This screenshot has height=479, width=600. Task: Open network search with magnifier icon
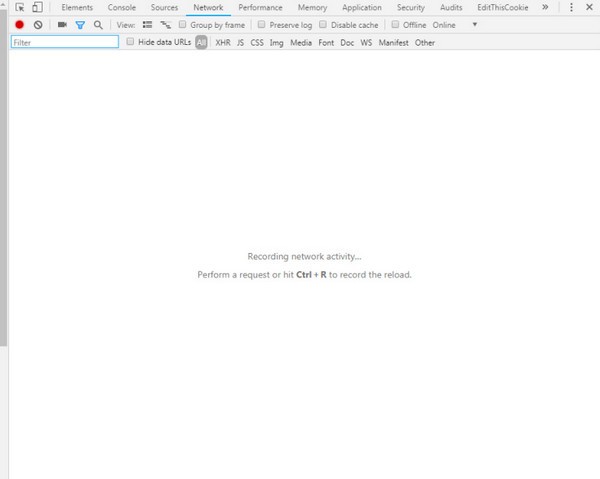(98, 24)
